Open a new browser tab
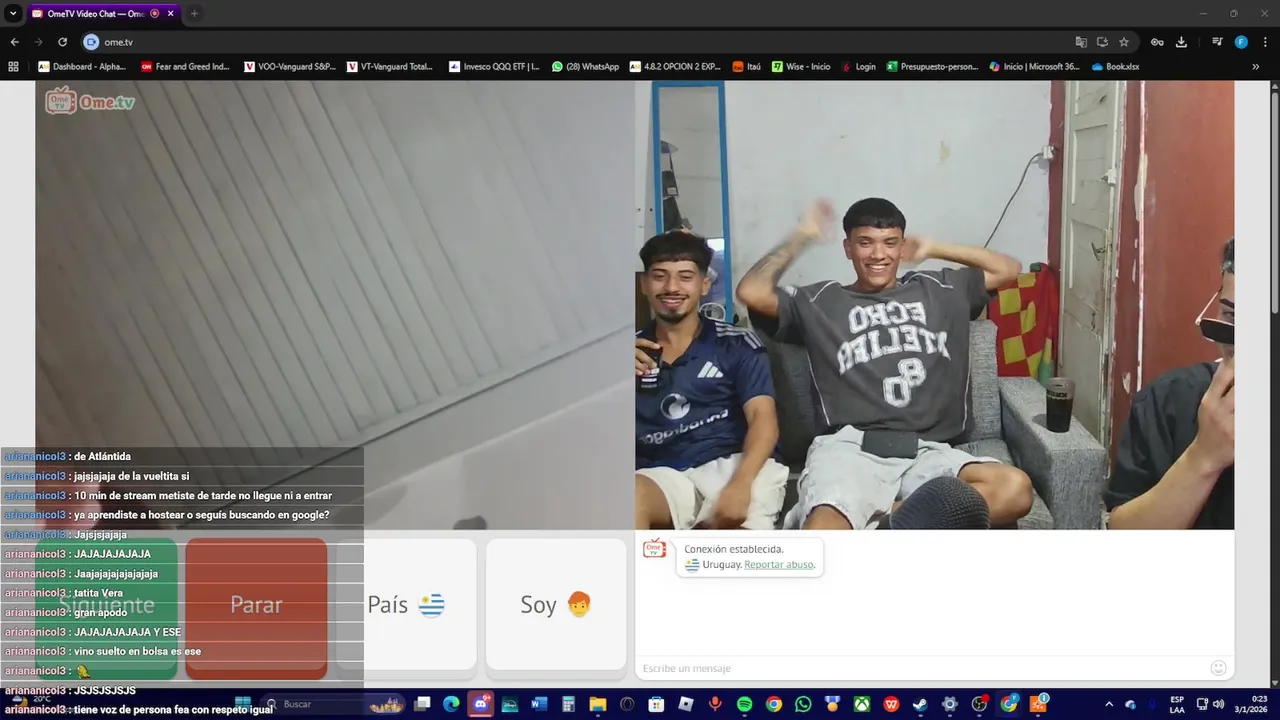This screenshot has height=720, width=1280. point(194,13)
